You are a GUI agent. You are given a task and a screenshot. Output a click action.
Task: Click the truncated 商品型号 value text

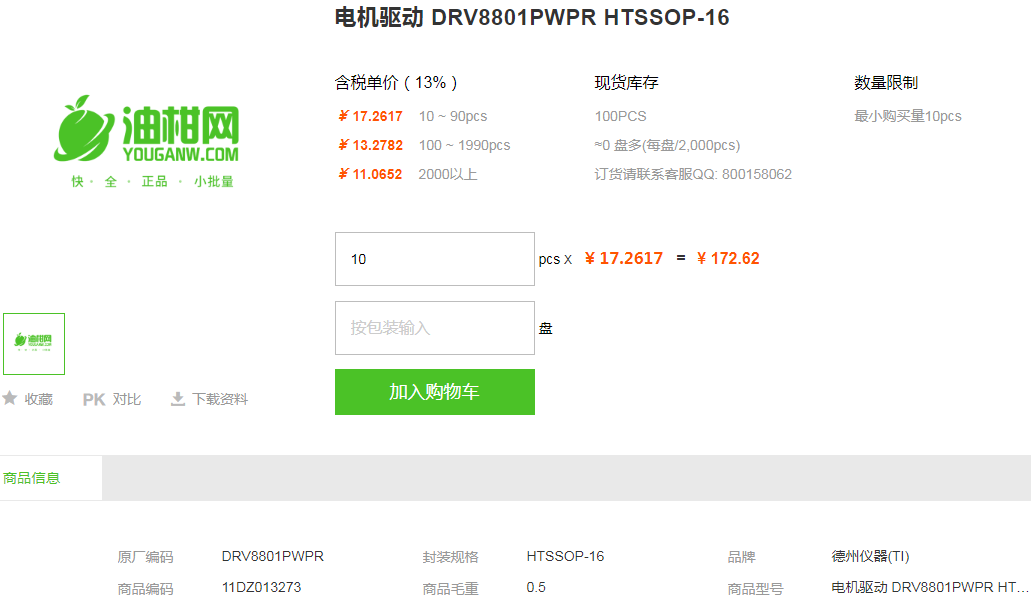coord(929,587)
